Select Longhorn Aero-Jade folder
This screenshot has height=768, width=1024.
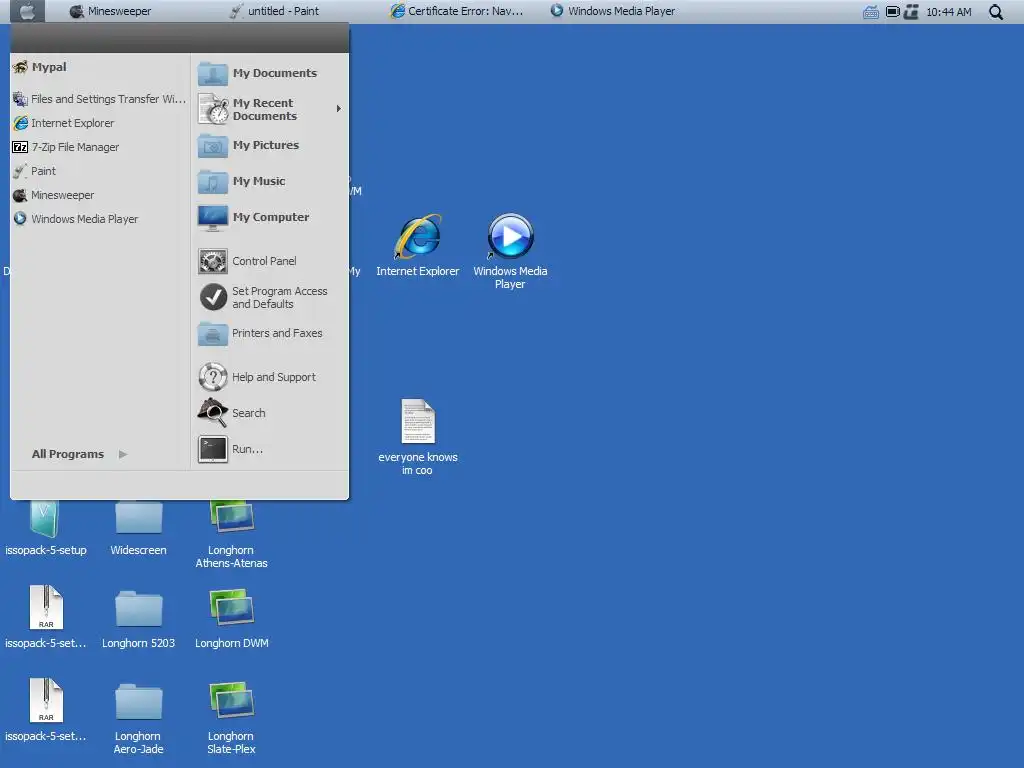(138, 718)
